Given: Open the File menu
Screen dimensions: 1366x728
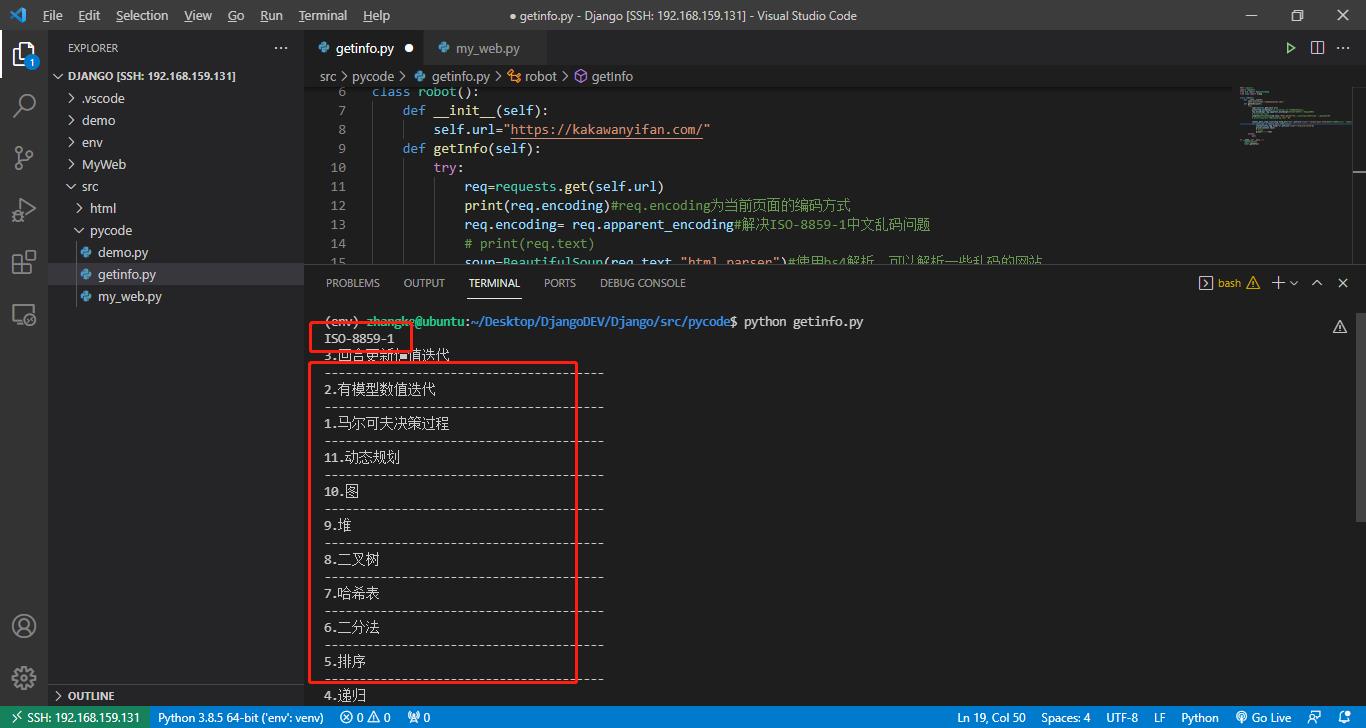Looking at the screenshot, I should 53,15.
